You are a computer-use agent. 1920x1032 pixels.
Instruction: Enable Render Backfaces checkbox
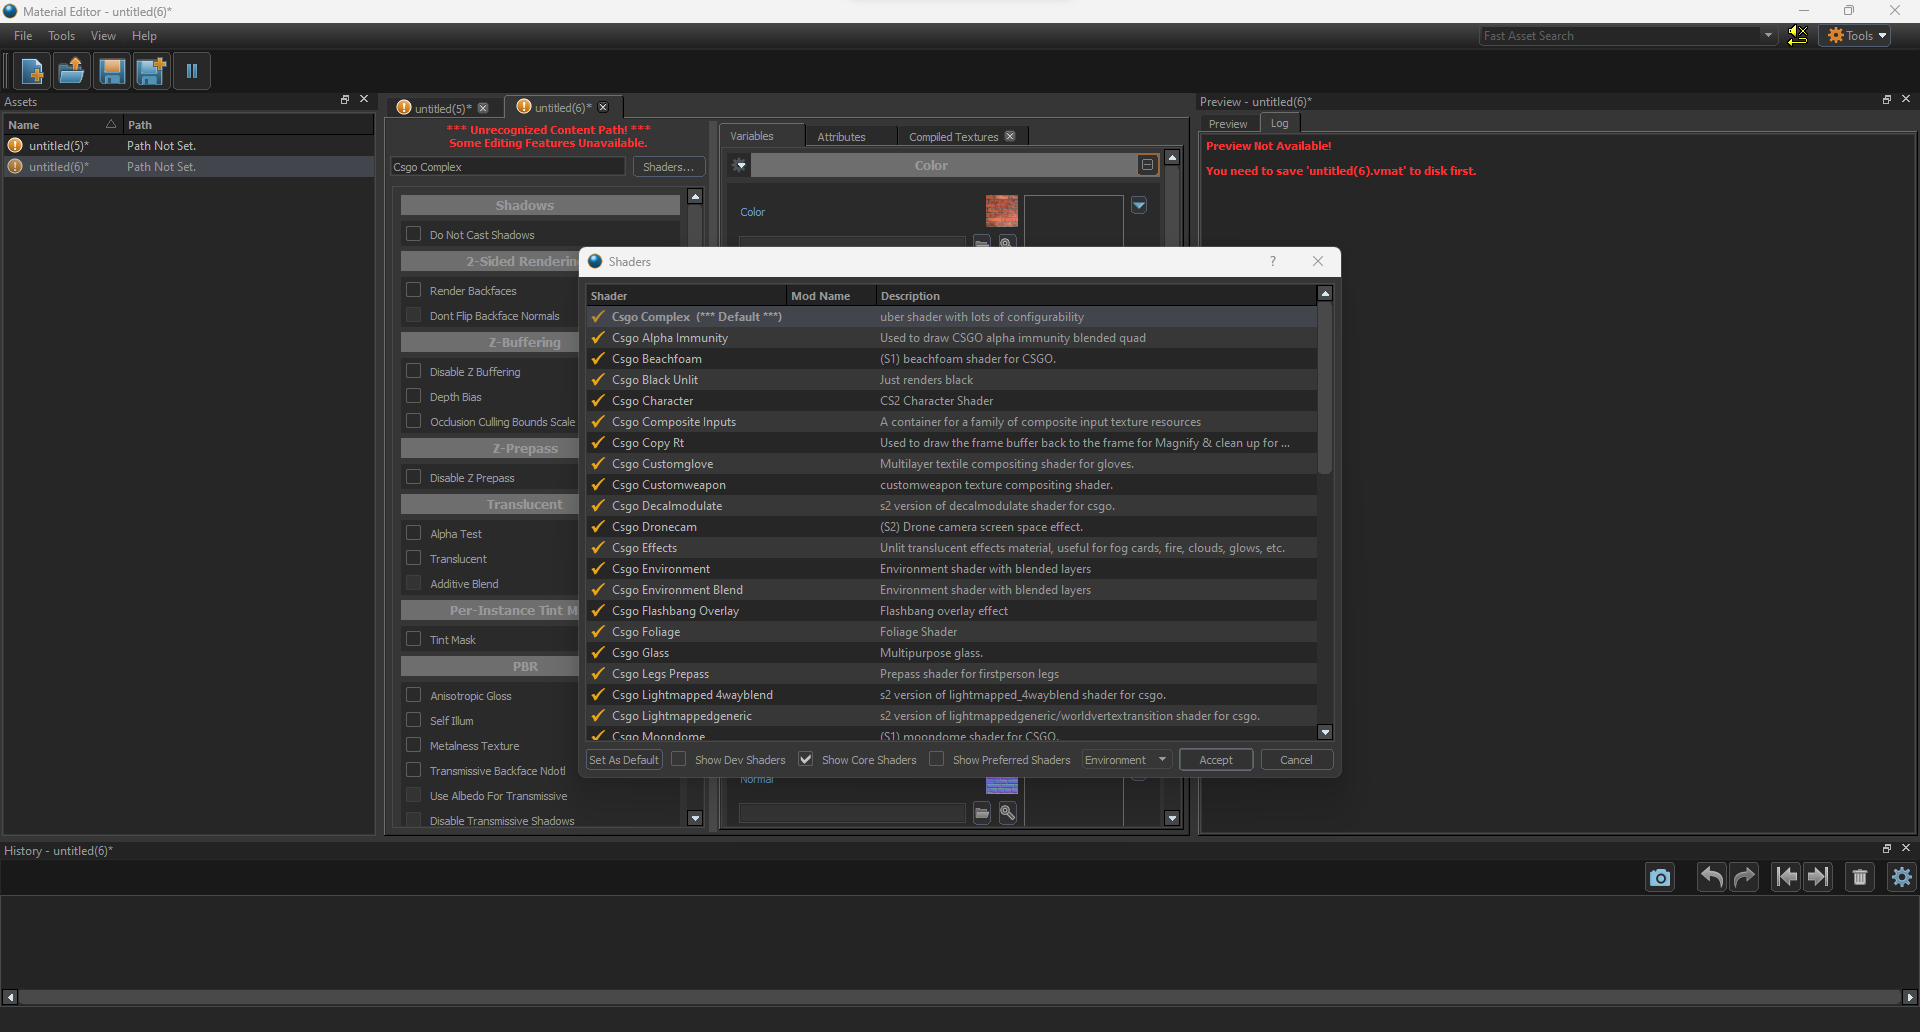tap(413, 290)
